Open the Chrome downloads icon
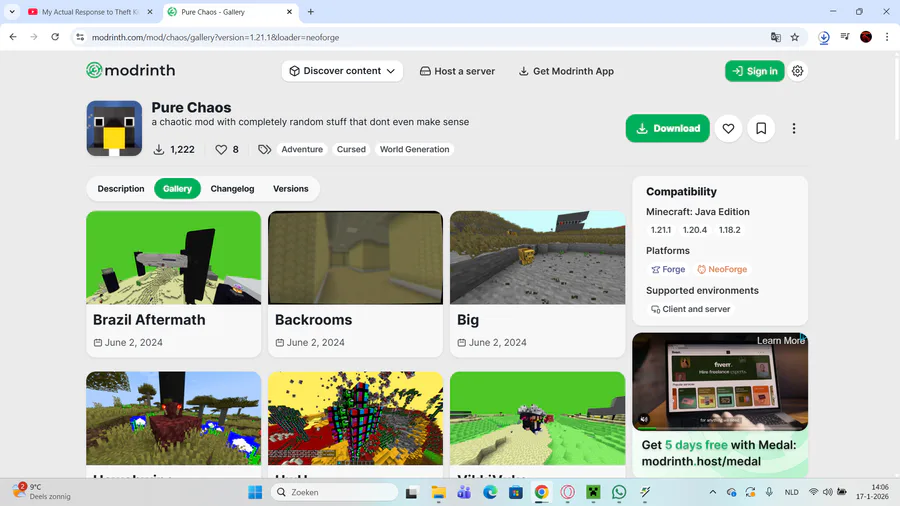900x506 pixels. [824, 37]
